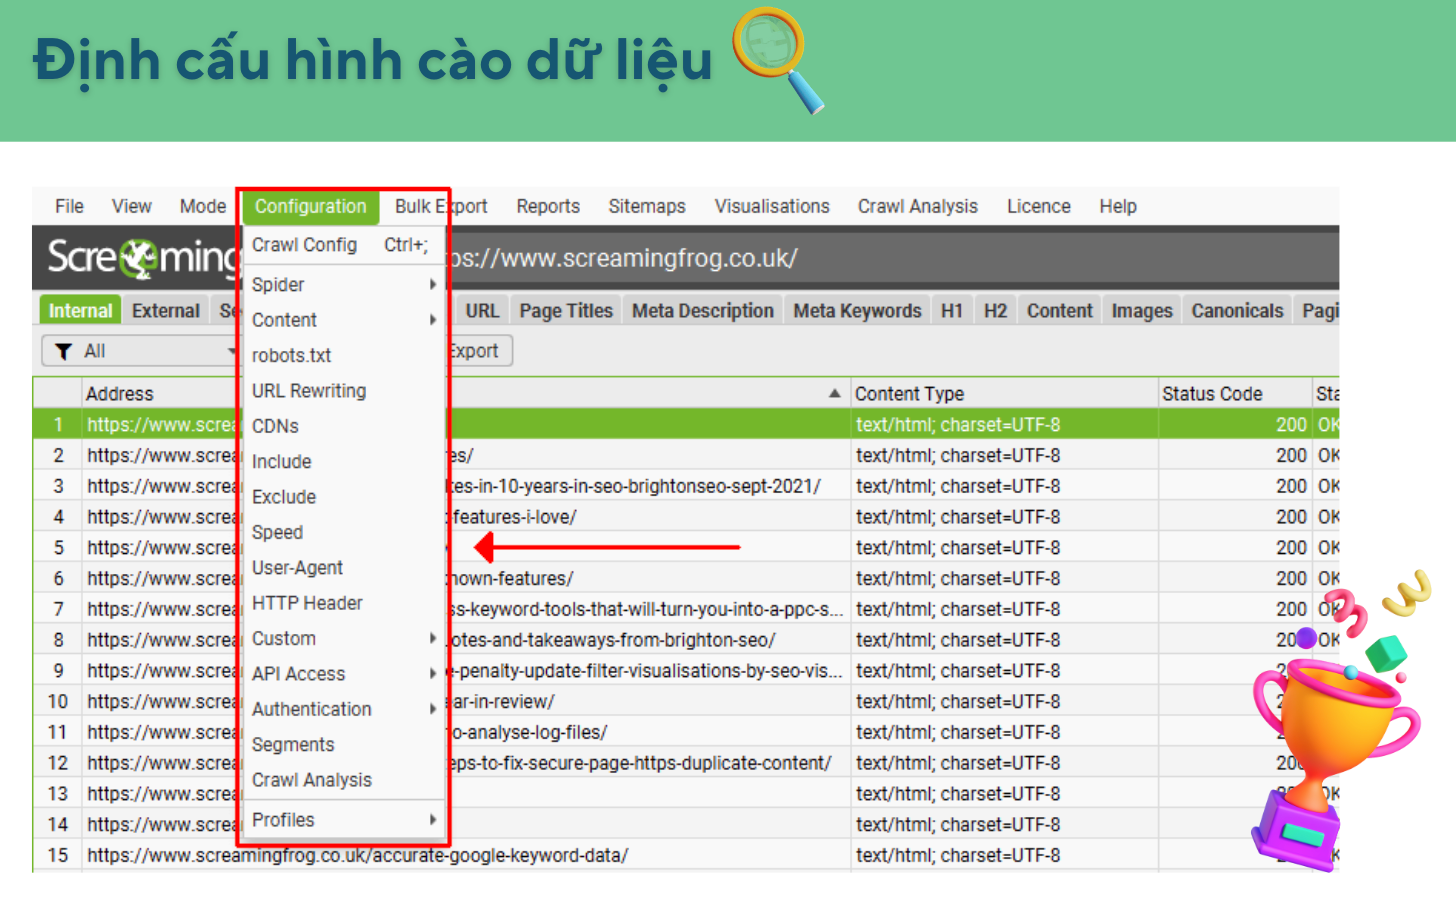Switch to the Canonicals tab
The image size is (1456, 906).
click(x=1237, y=311)
